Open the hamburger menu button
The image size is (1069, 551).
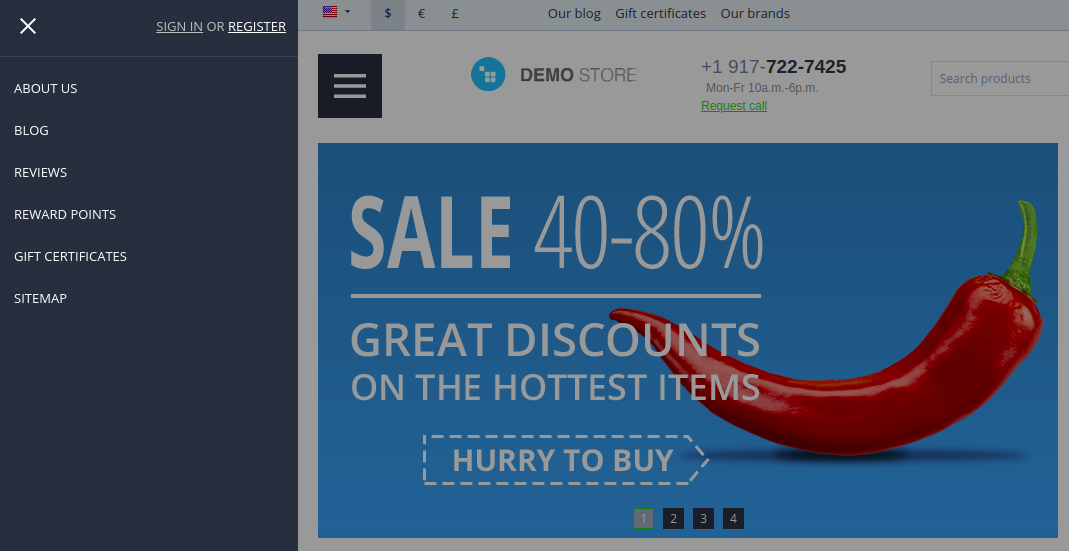pos(350,86)
